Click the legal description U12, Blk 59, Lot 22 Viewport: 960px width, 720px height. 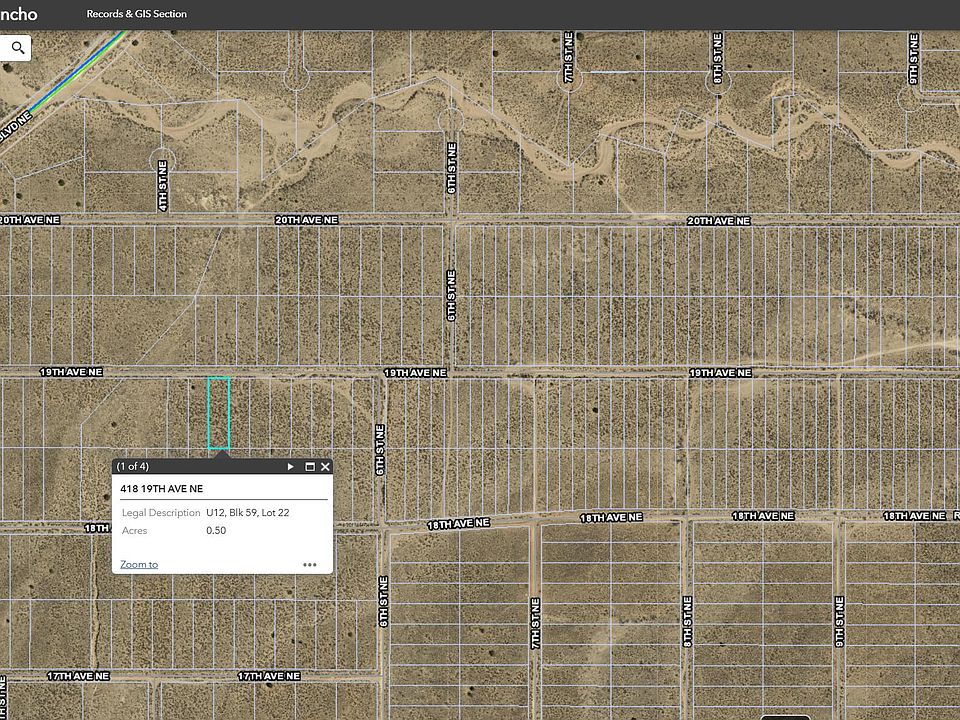click(x=248, y=512)
